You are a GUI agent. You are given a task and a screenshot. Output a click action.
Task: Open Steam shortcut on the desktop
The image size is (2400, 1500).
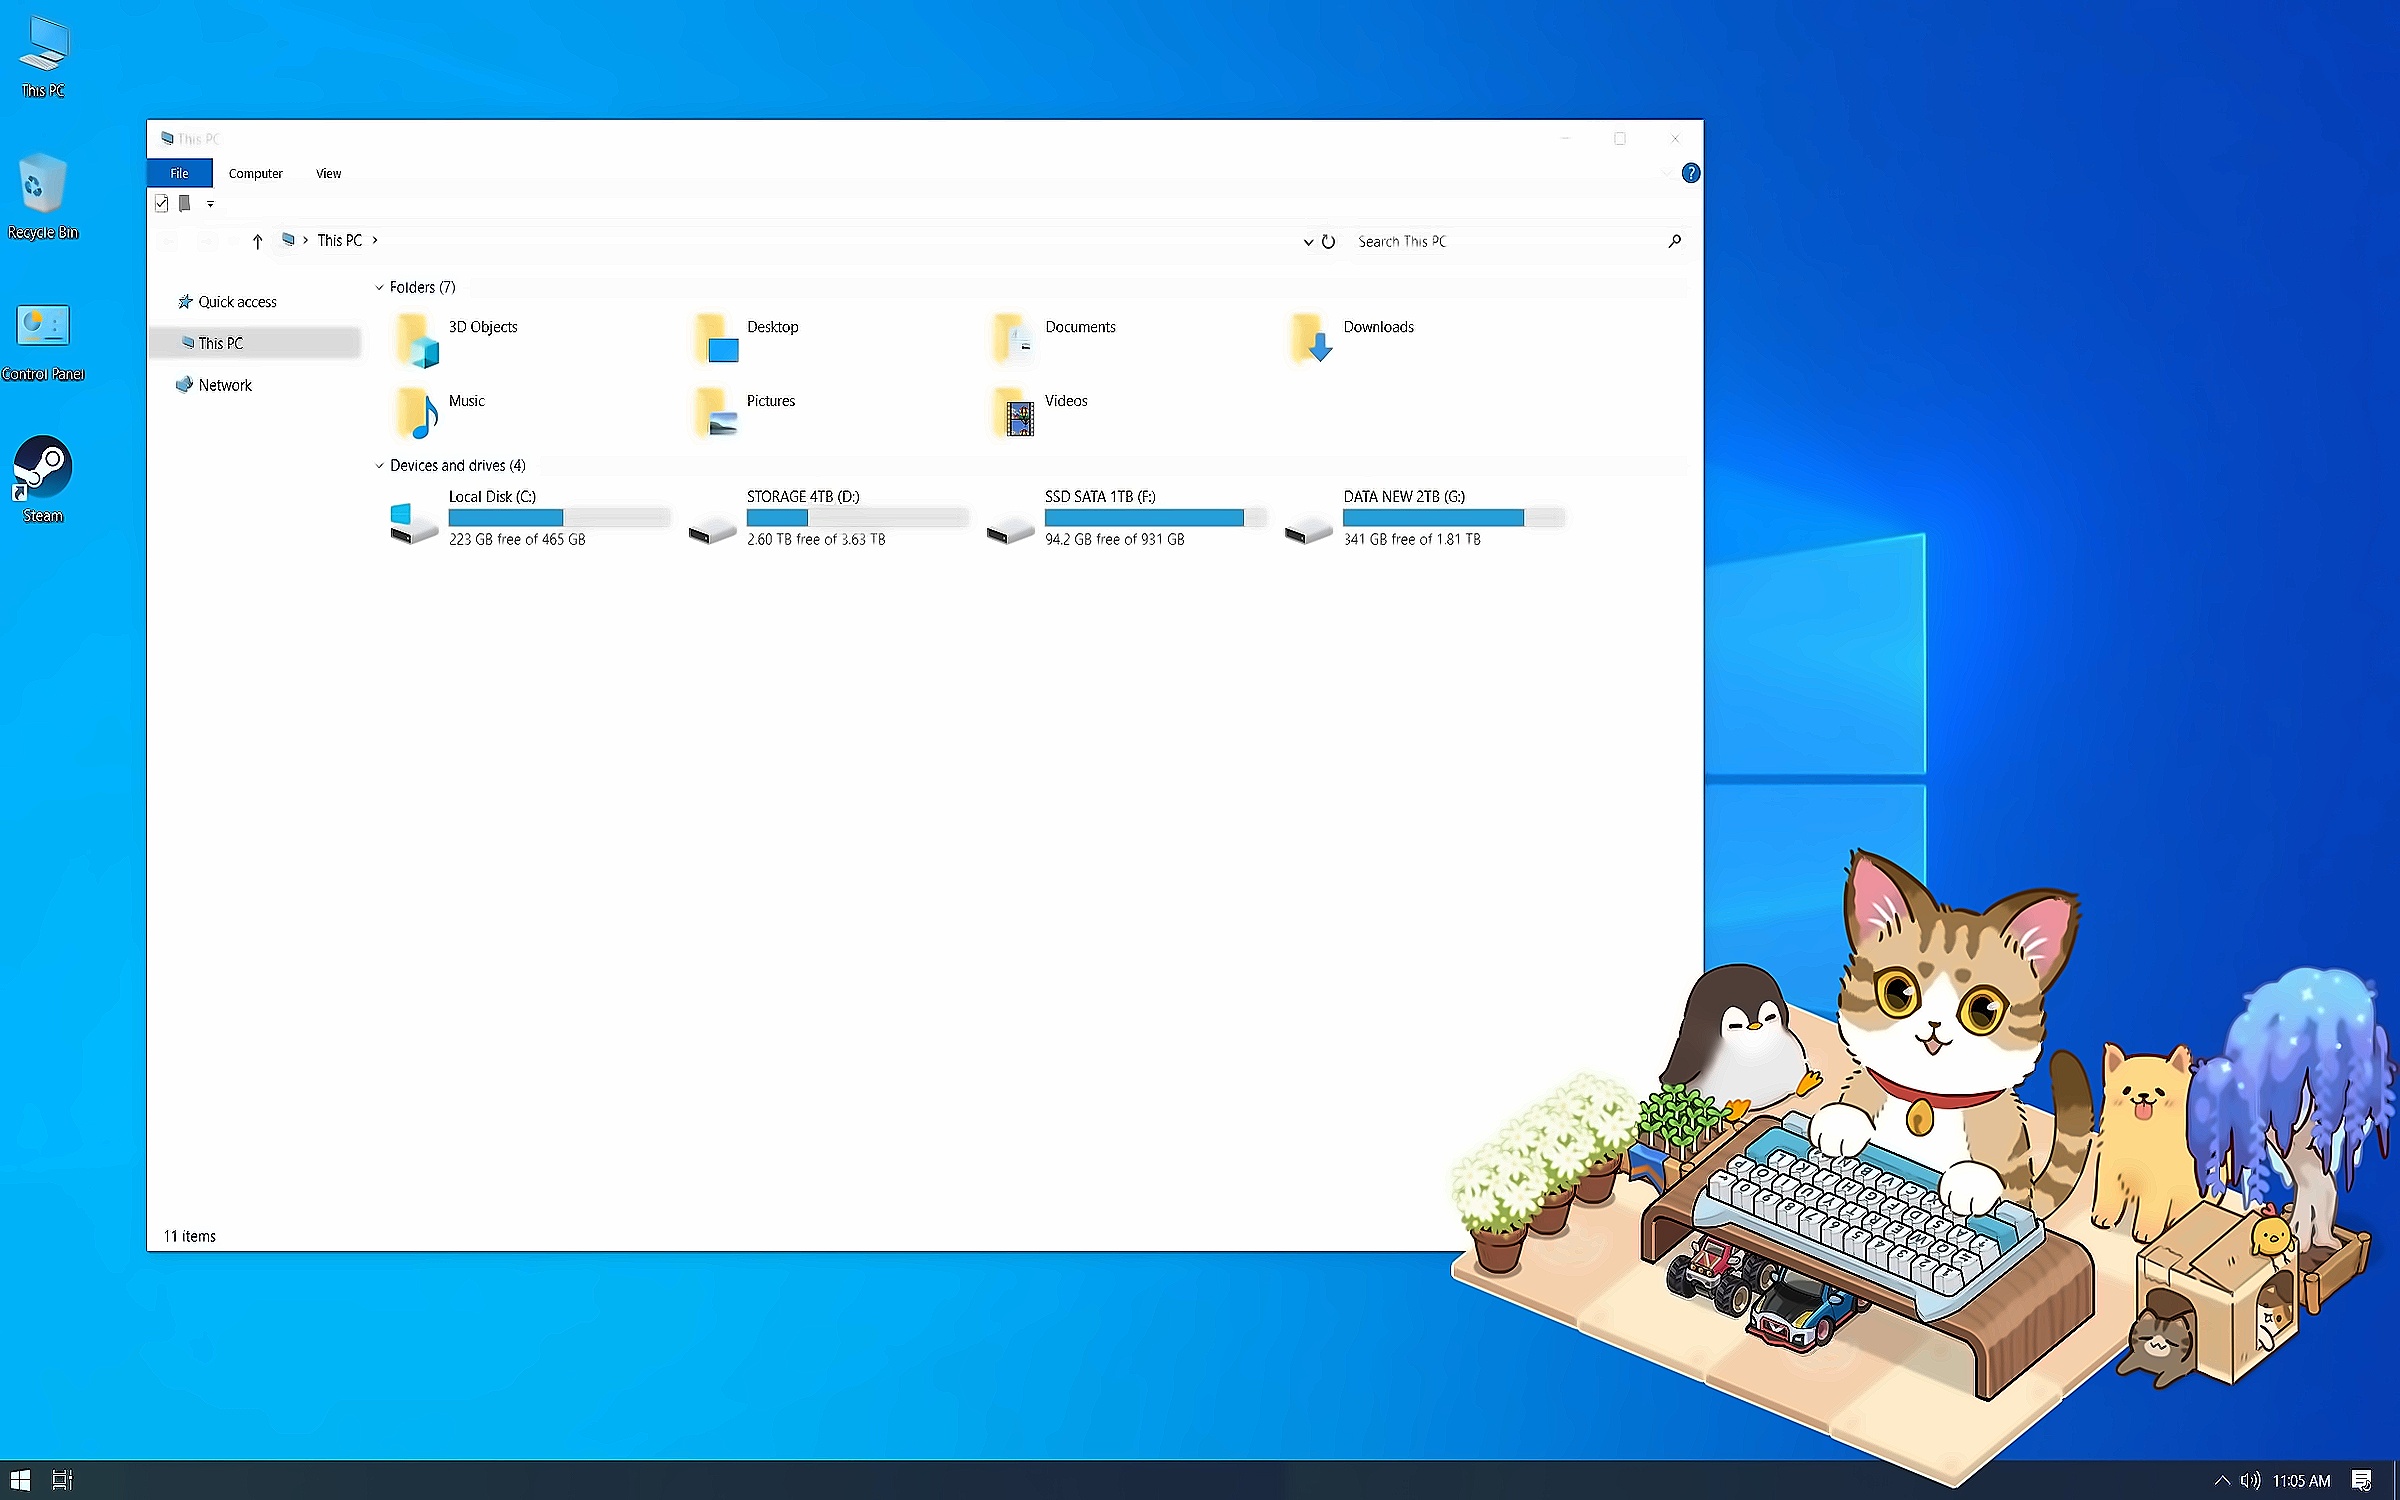[42, 468]
